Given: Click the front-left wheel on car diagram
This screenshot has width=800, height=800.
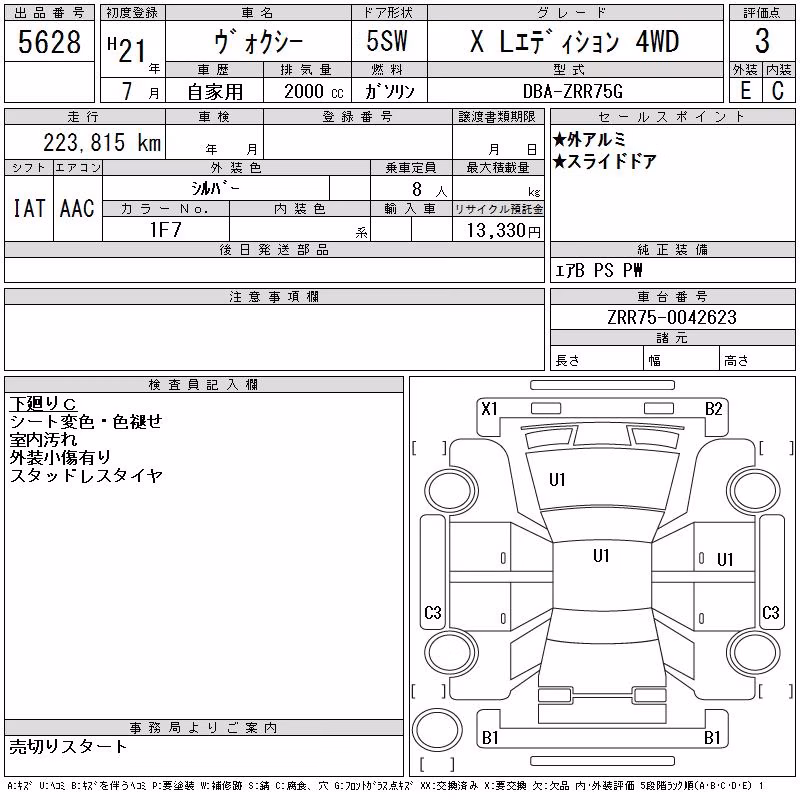Looking at the screenshot, I should pyautogui.click(x=452, y=491).
